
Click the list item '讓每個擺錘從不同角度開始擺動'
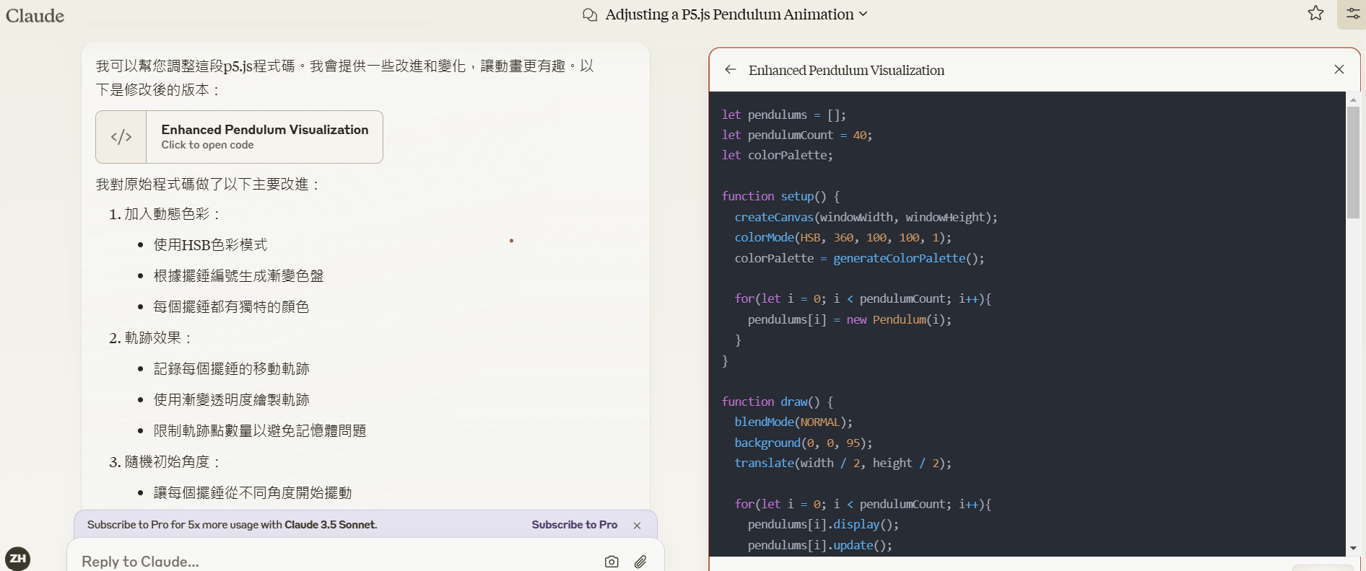click(x=253, y=493)
